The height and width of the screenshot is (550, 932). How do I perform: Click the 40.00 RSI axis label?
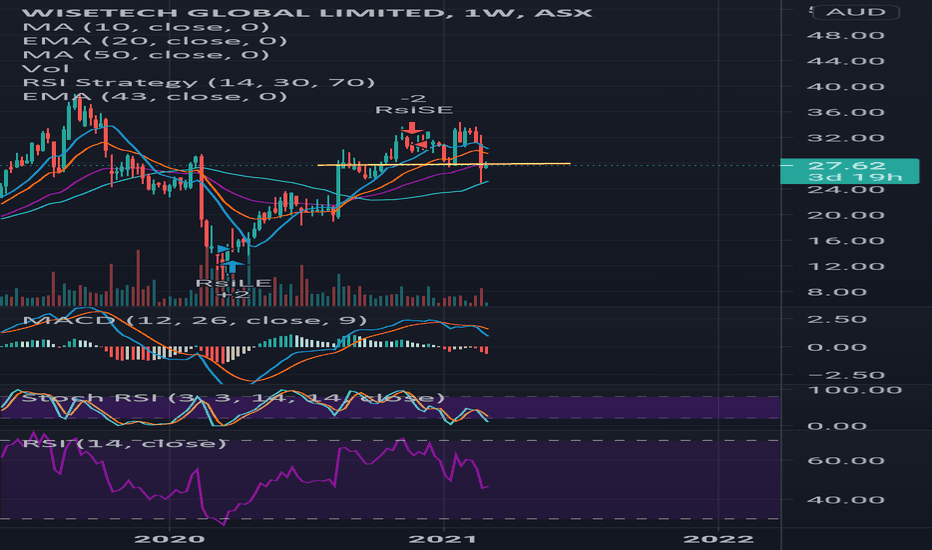(845, 500)
